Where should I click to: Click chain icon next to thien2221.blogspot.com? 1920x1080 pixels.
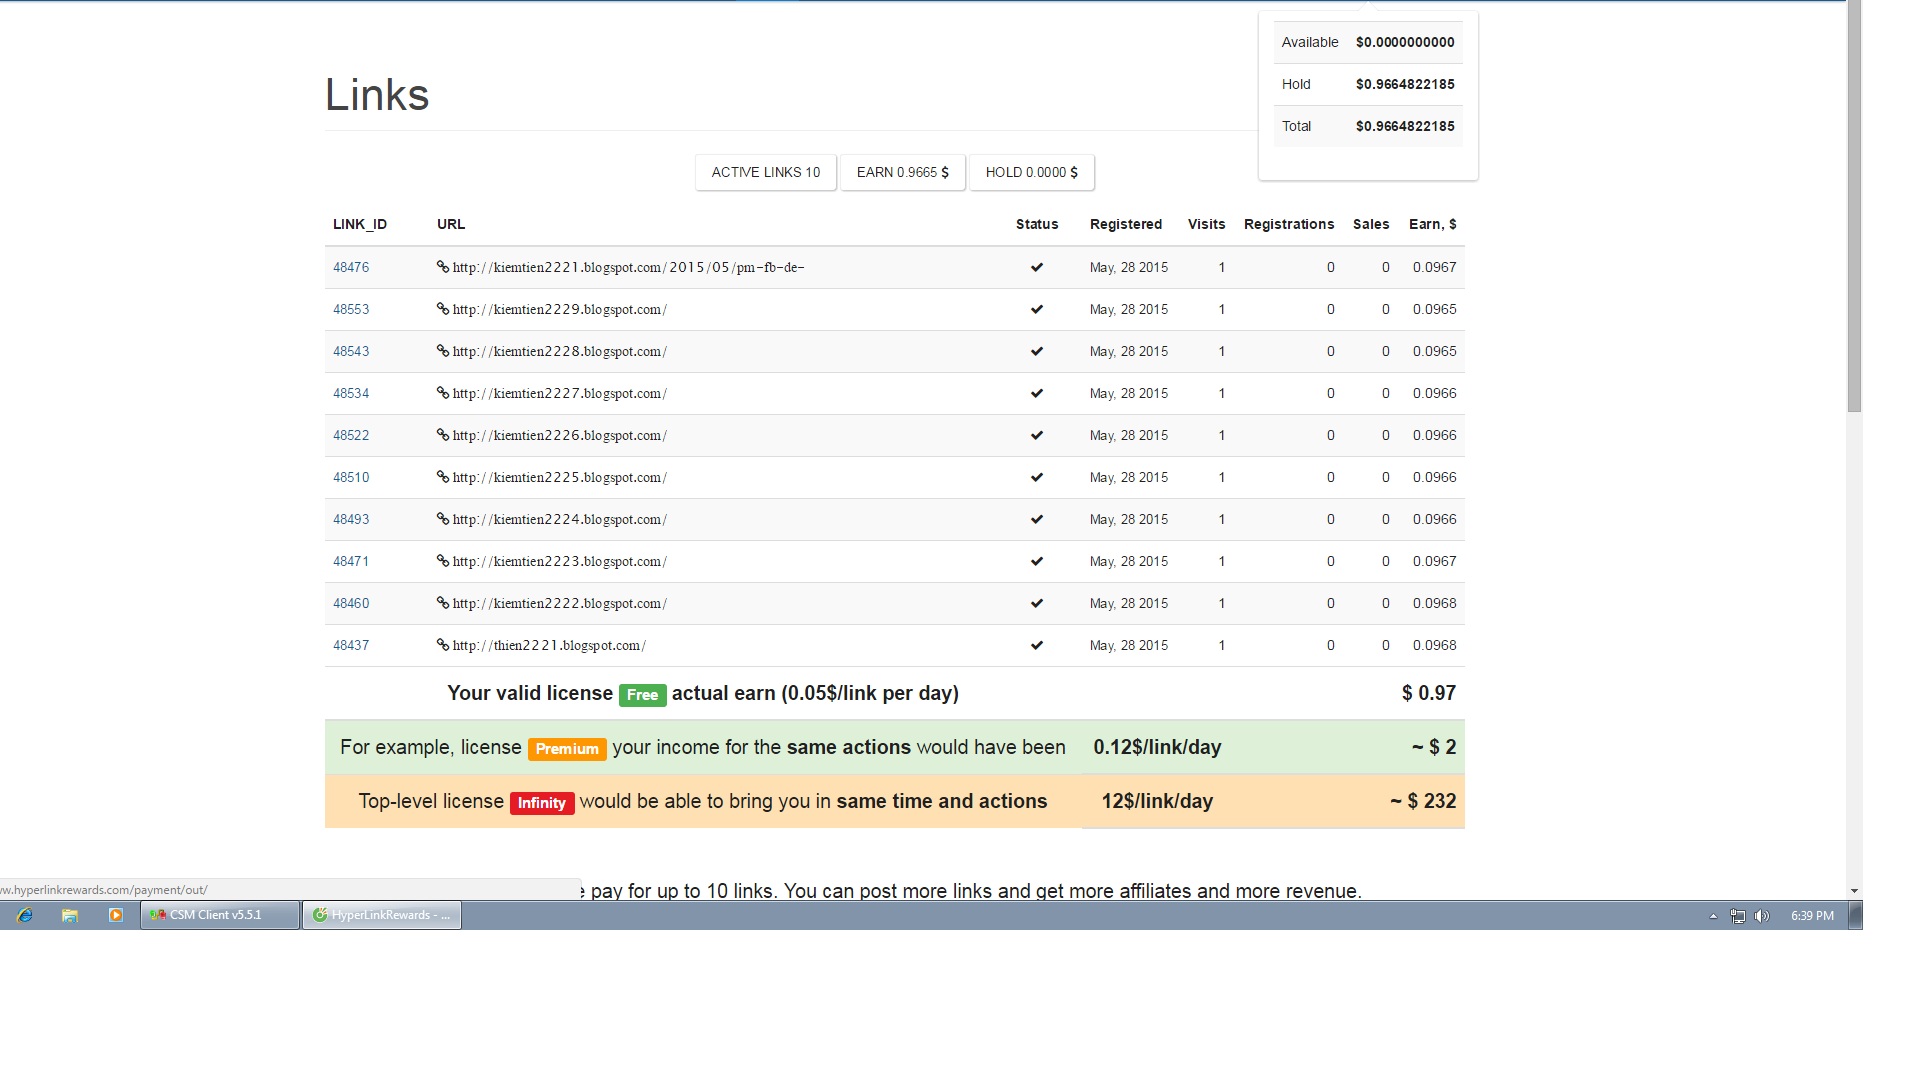point(442,645)
